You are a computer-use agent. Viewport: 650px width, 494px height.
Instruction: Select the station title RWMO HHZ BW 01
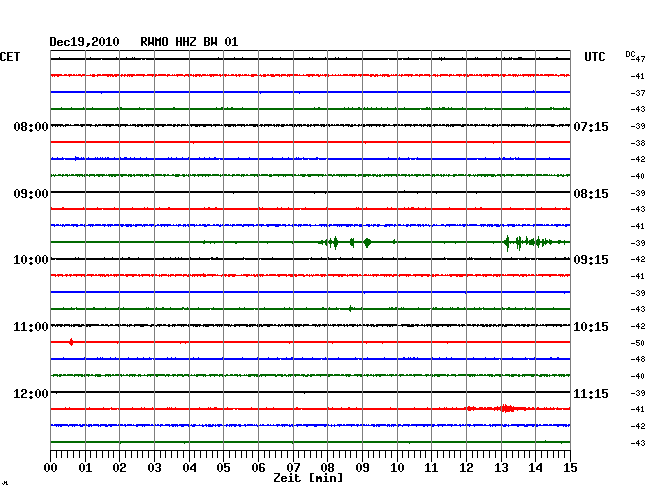coord(189,42)
